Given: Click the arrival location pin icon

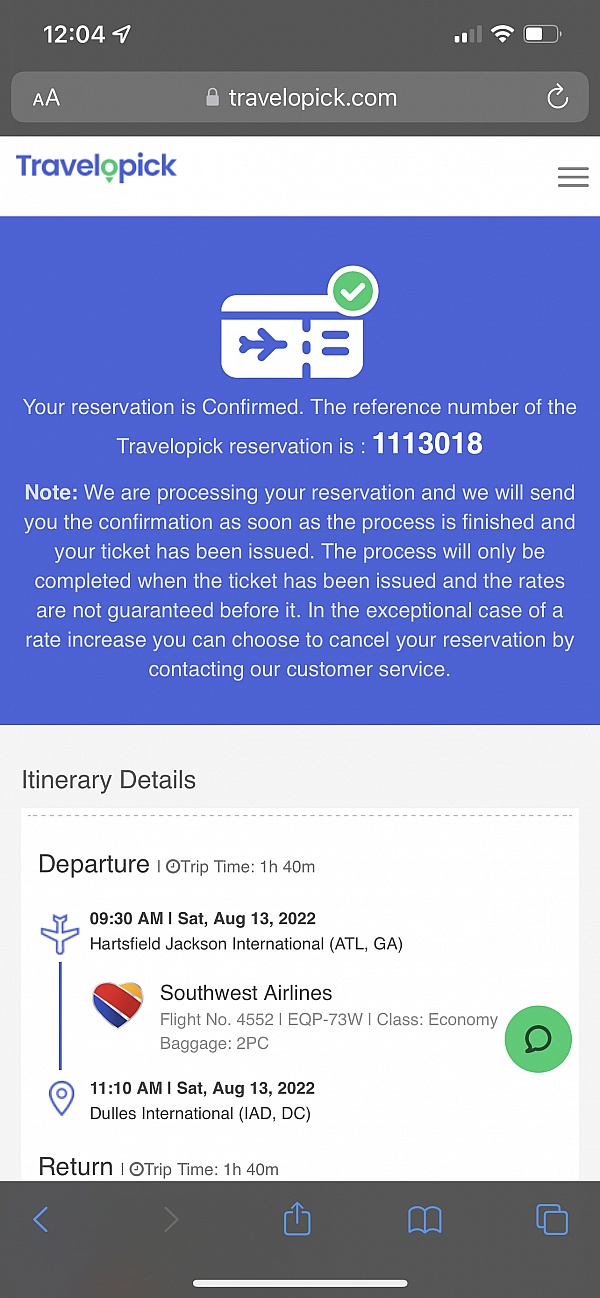Looking at the screenshot, I should coord(60,1098).
